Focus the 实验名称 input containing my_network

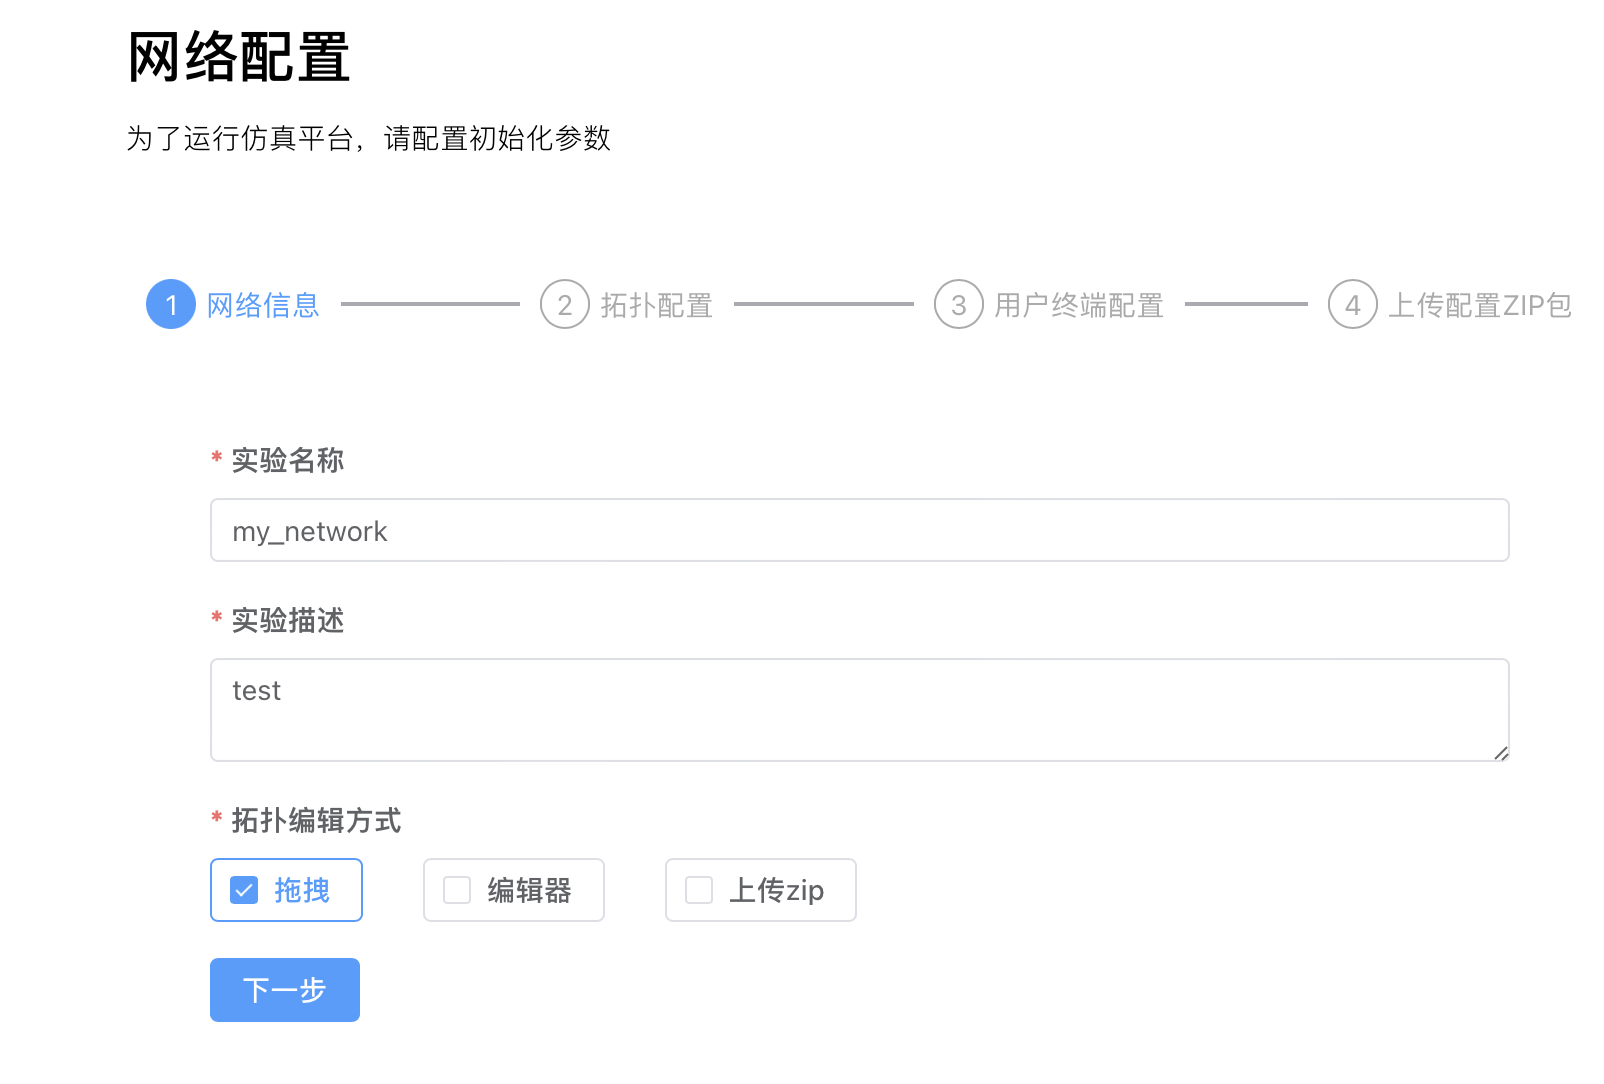(859, 530)
